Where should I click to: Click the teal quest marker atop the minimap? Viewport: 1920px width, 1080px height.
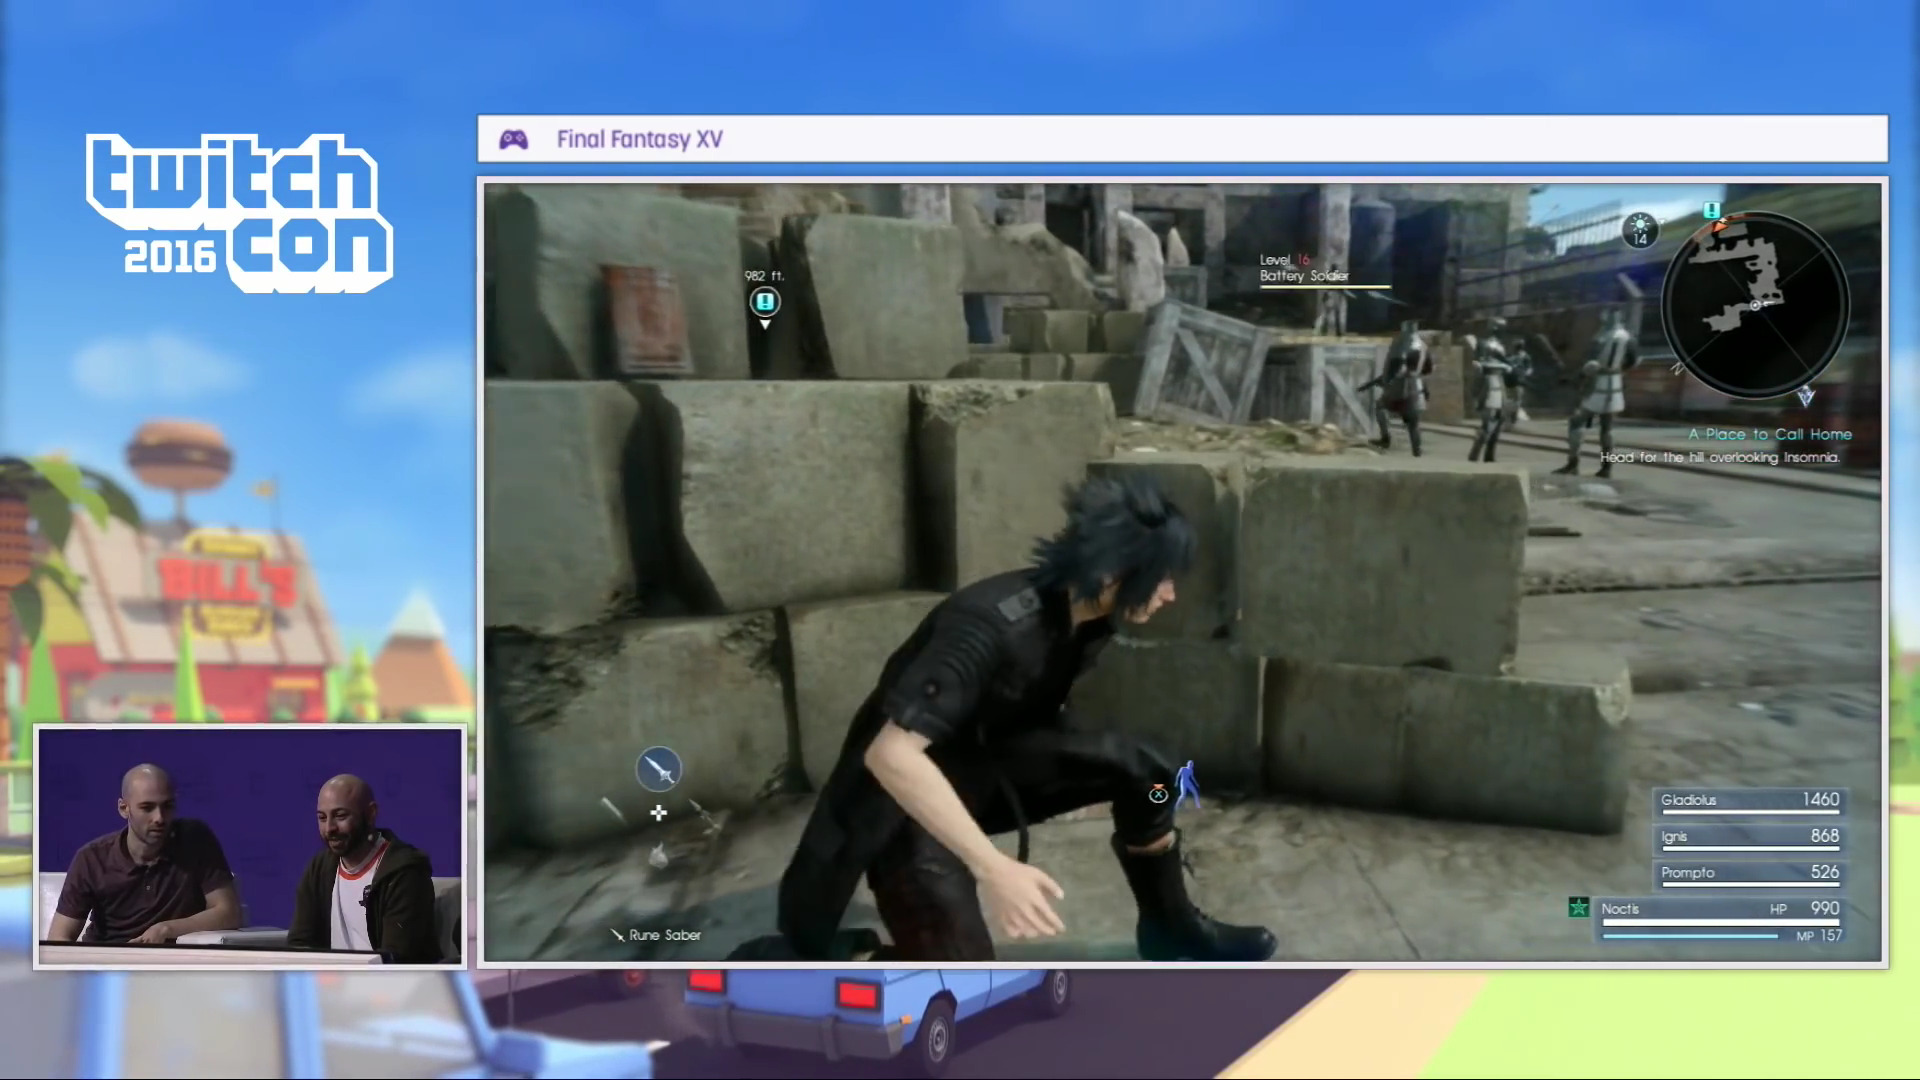[1711, 210]
